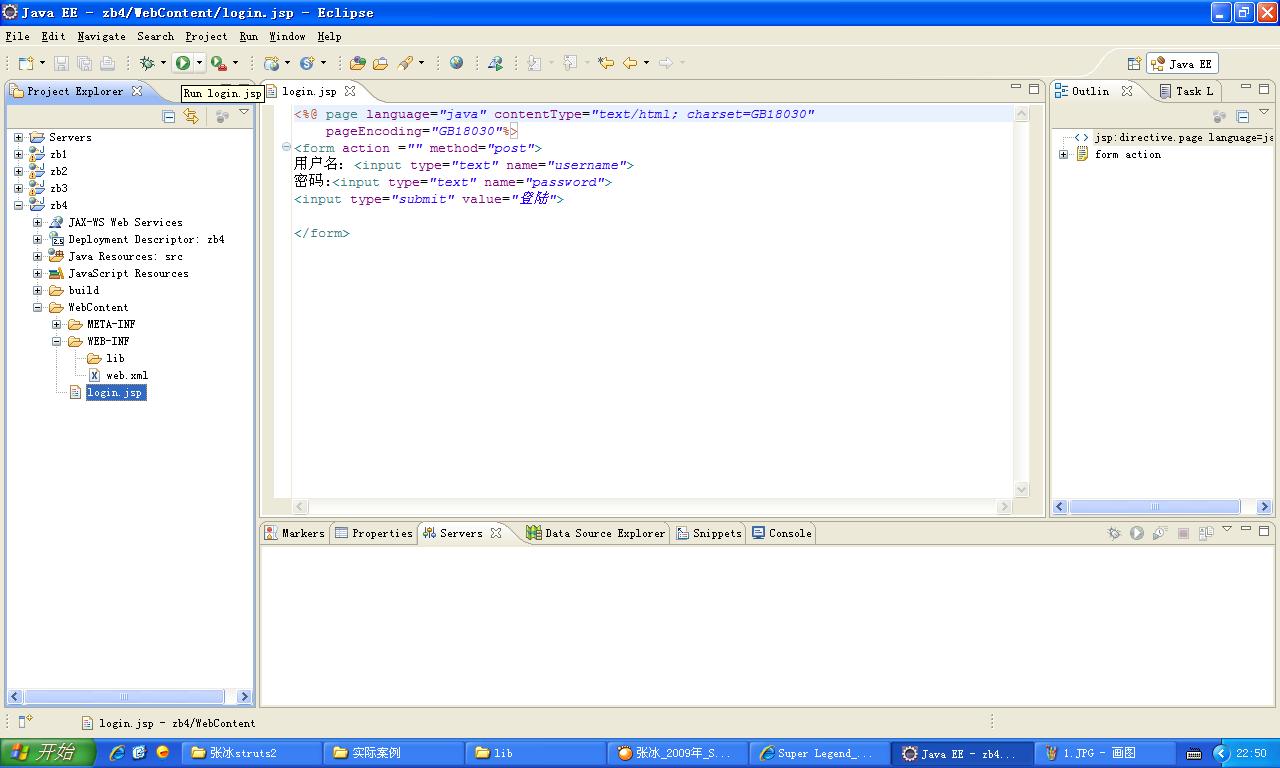Collapse the form tag fold marker in editor
1280x768 pixels.
click(286, 148)
